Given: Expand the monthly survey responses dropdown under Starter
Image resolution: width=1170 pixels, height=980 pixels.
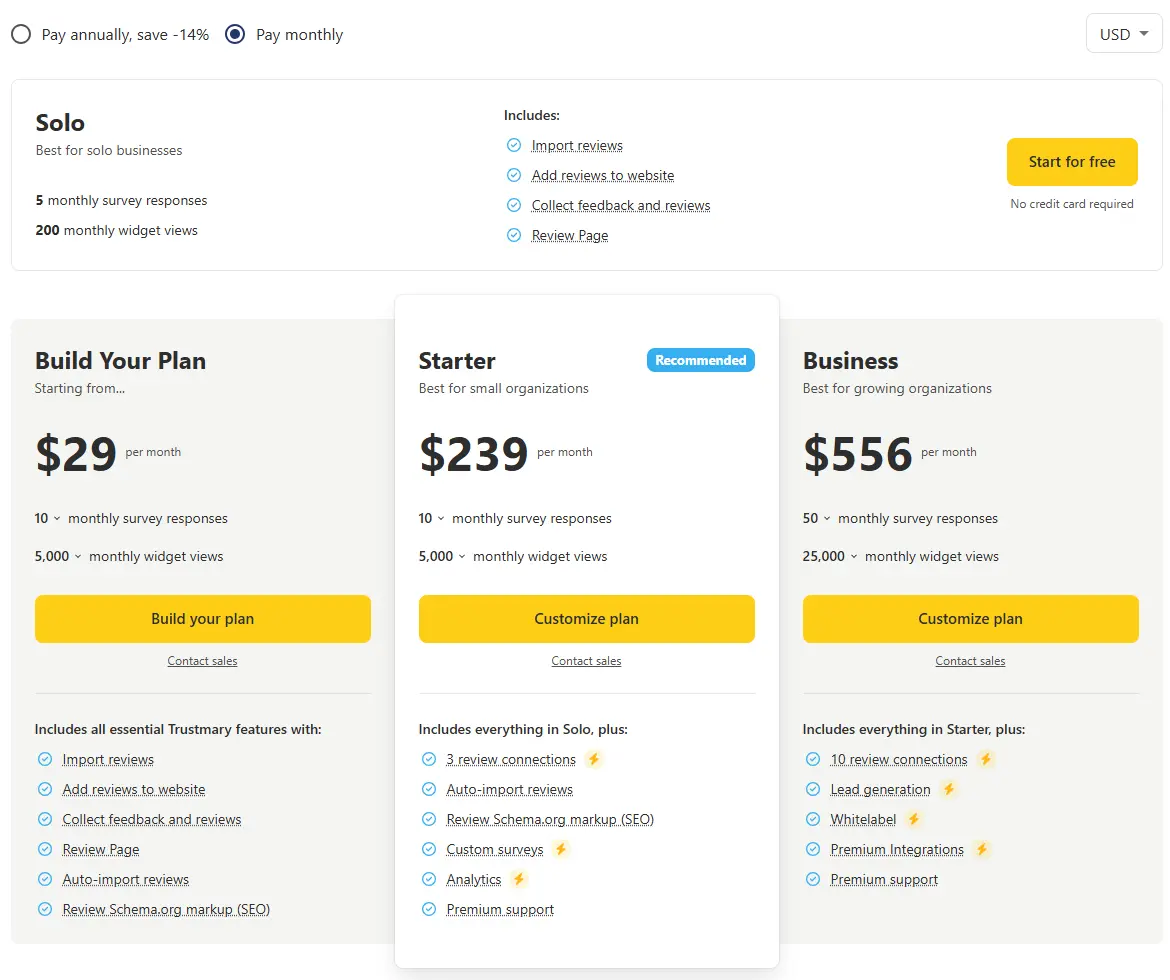Looking at the screenshot, I should point(430,518).
